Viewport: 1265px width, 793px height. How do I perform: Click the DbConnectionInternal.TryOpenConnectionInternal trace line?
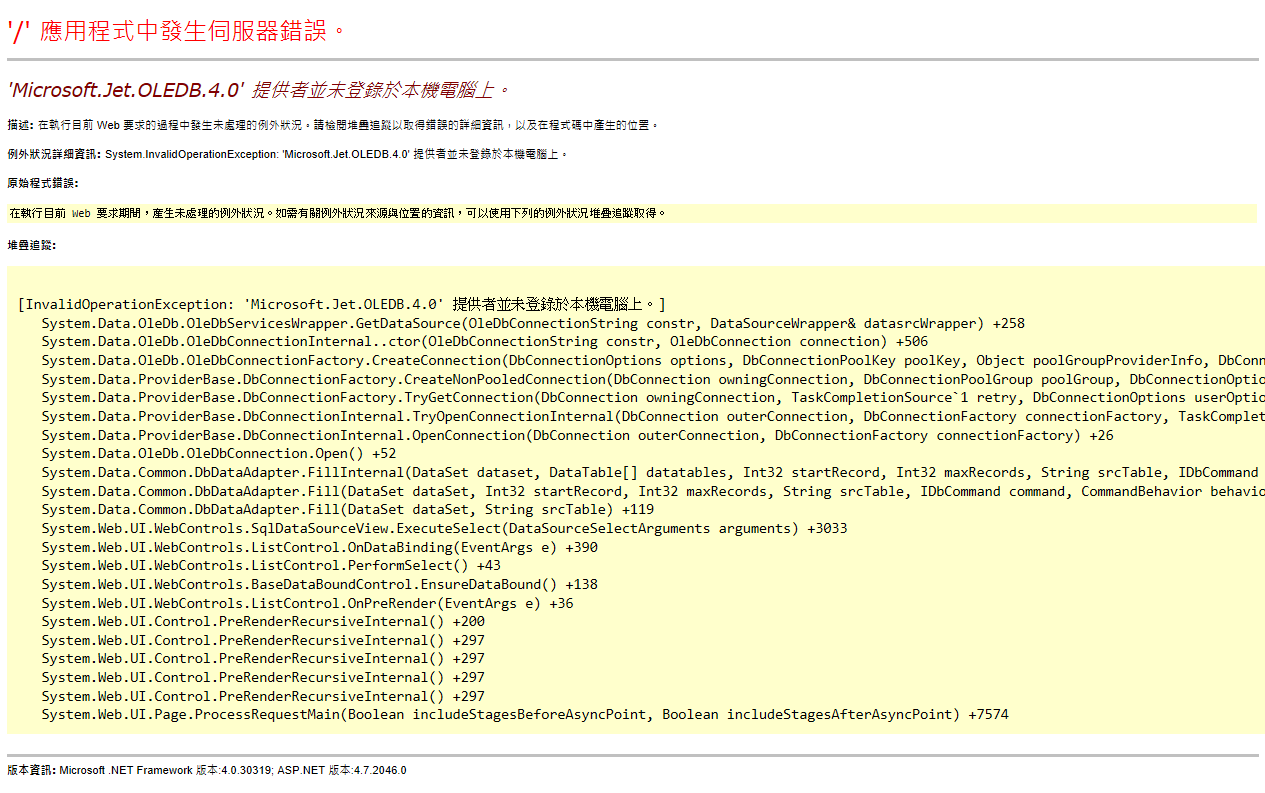[x=653, y=416]
